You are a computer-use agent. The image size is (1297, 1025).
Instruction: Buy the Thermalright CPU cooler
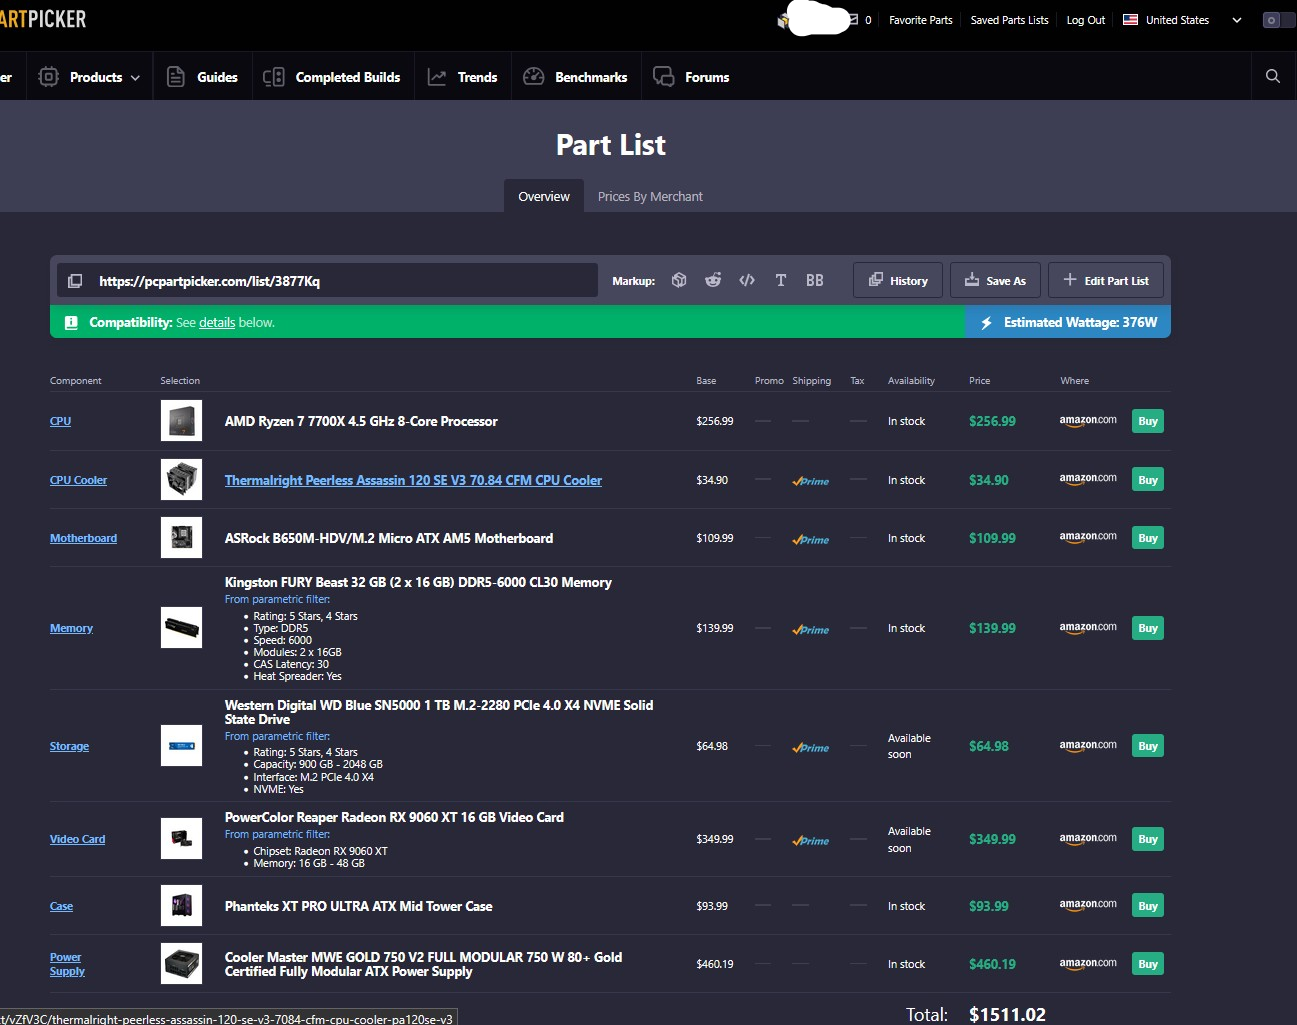point(1148,480)
